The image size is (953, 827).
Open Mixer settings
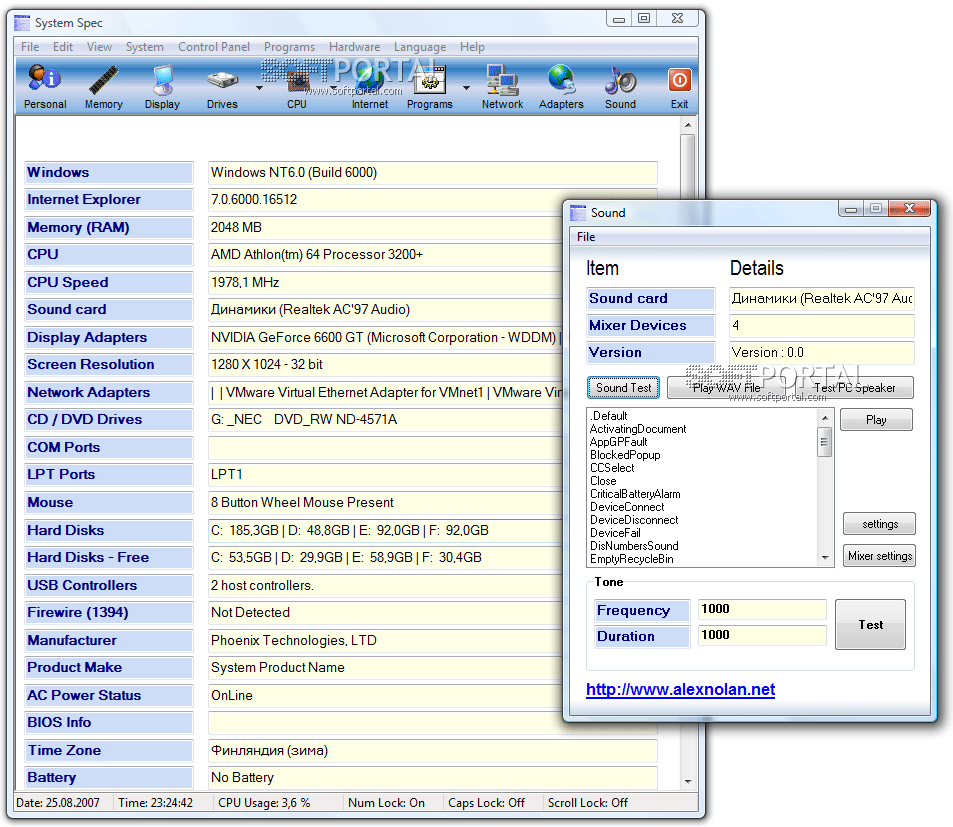coord(879,556)
